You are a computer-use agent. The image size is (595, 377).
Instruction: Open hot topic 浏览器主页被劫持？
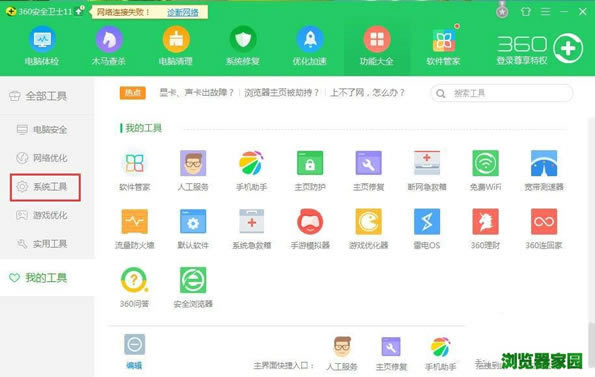pos(281,93)
